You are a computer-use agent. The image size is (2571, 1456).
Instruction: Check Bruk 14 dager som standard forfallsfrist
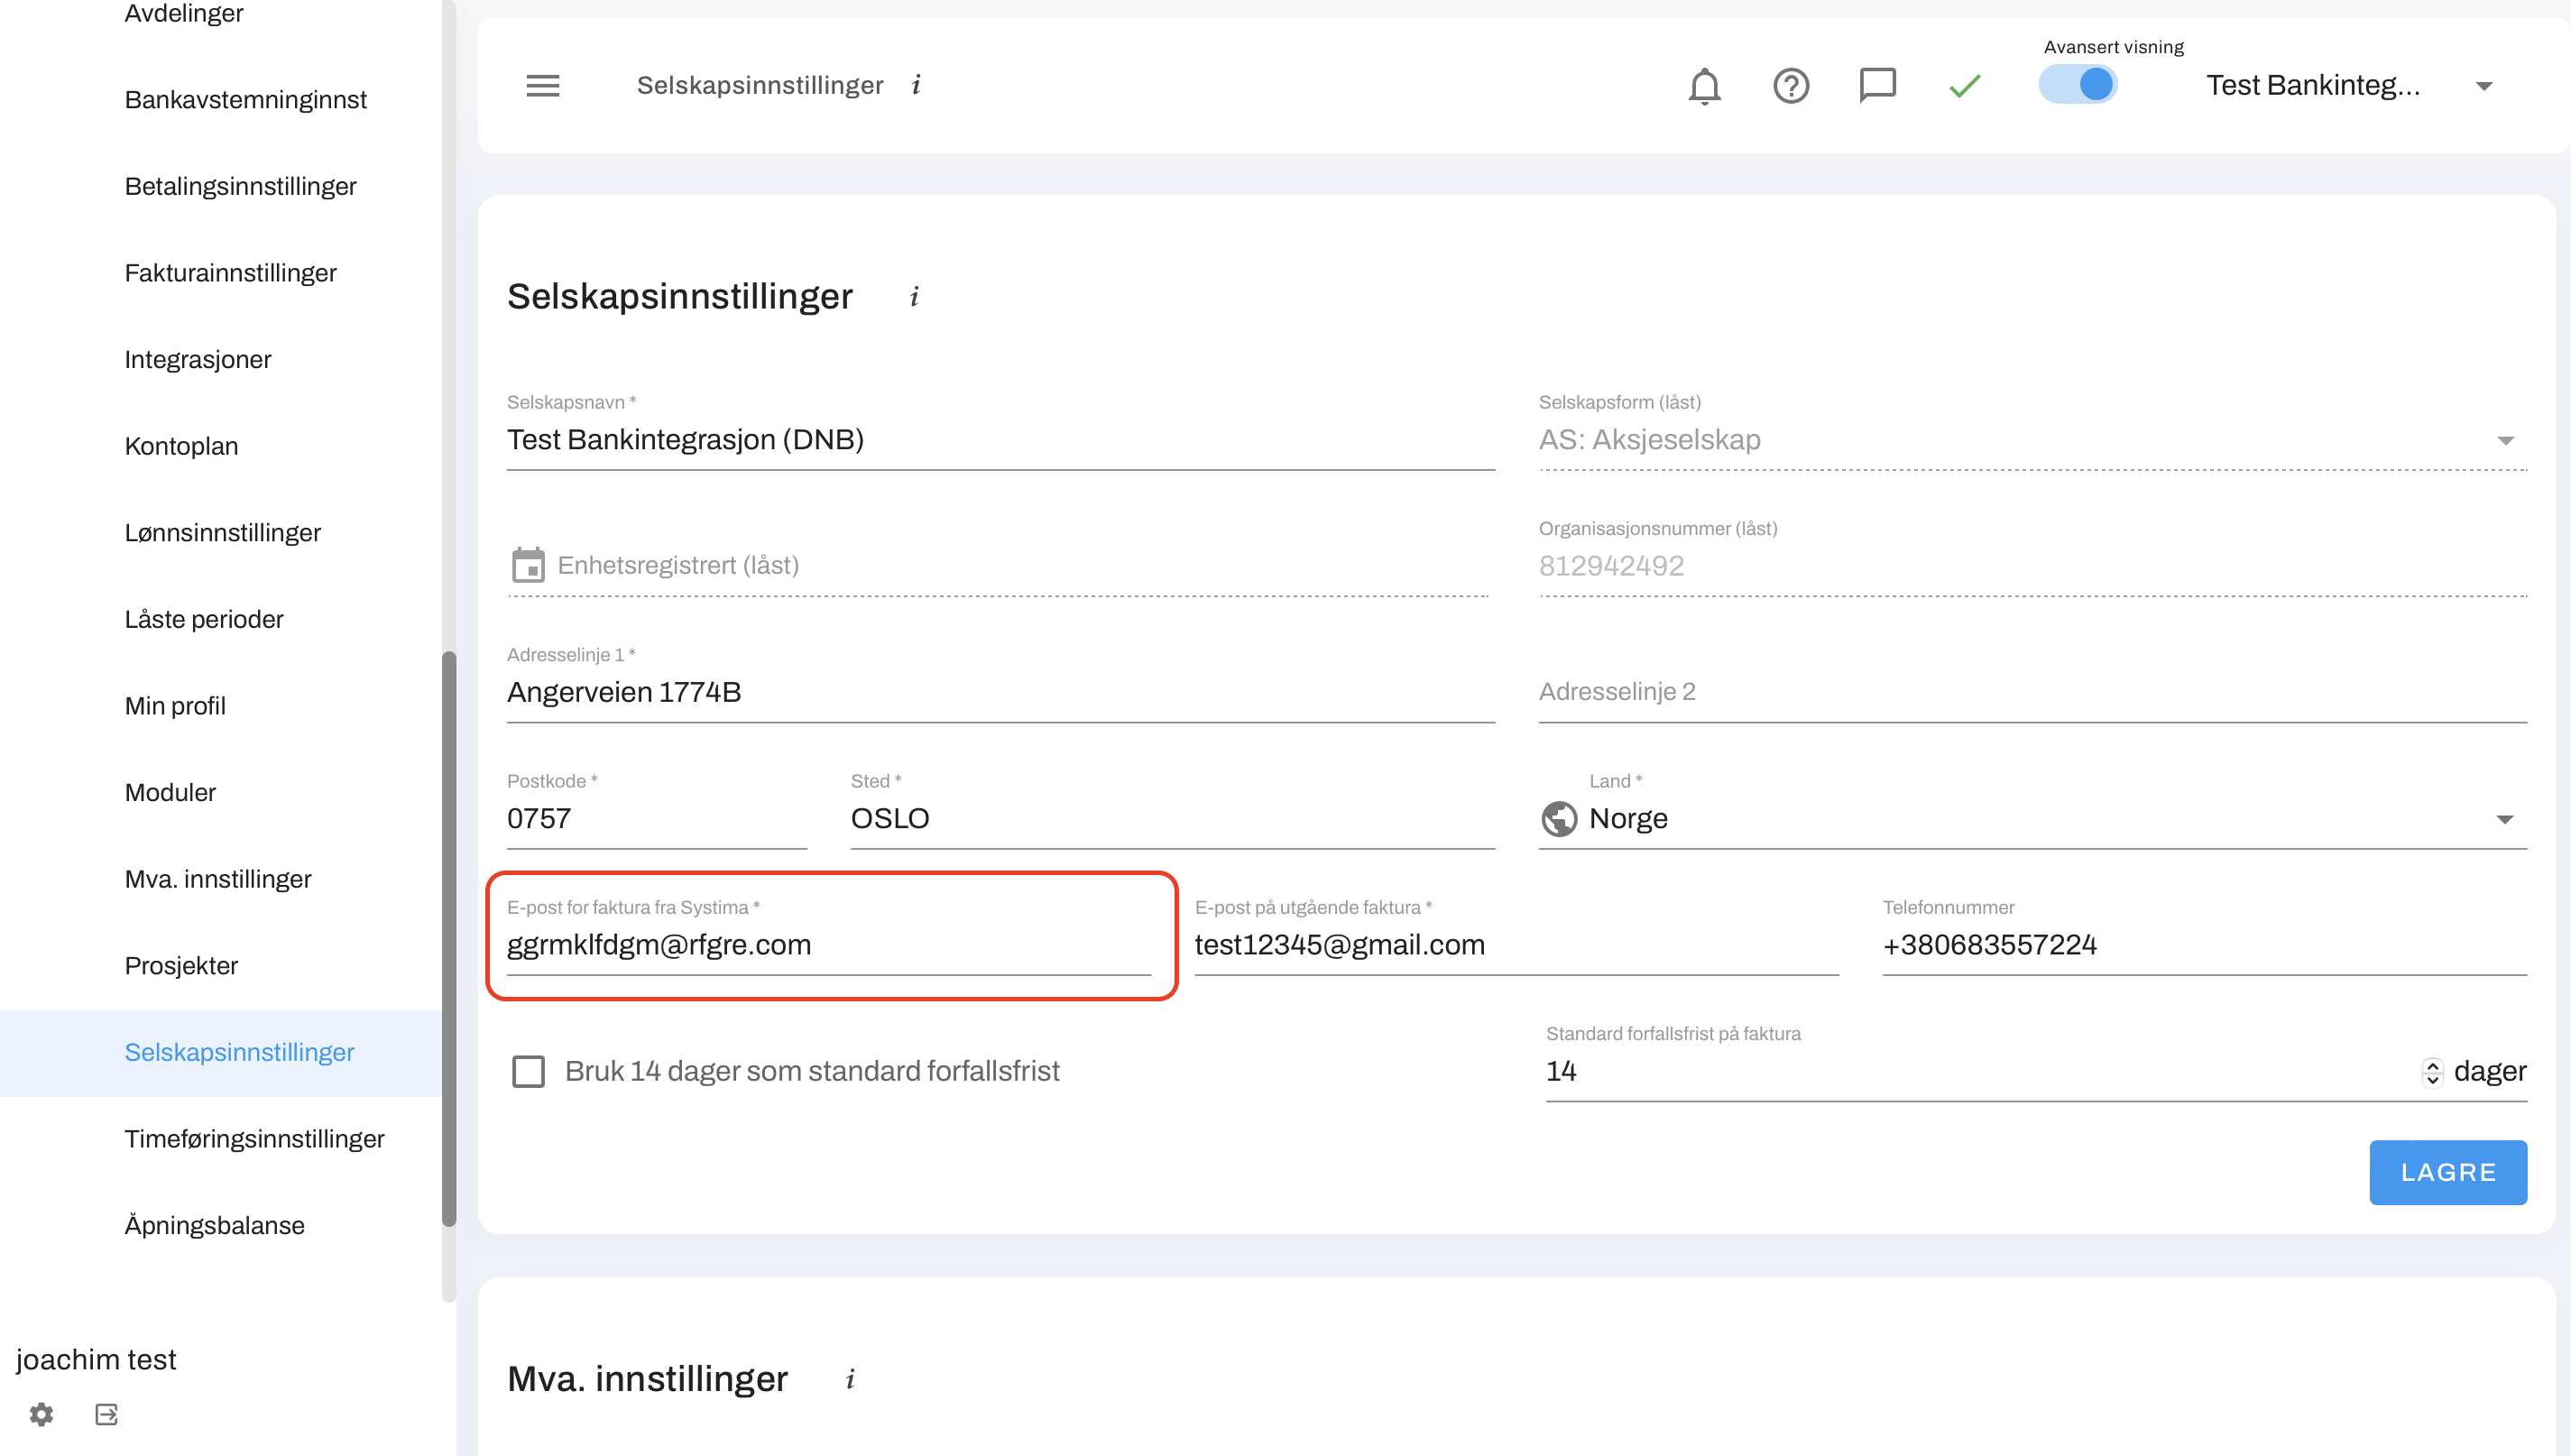point(528,1071)
